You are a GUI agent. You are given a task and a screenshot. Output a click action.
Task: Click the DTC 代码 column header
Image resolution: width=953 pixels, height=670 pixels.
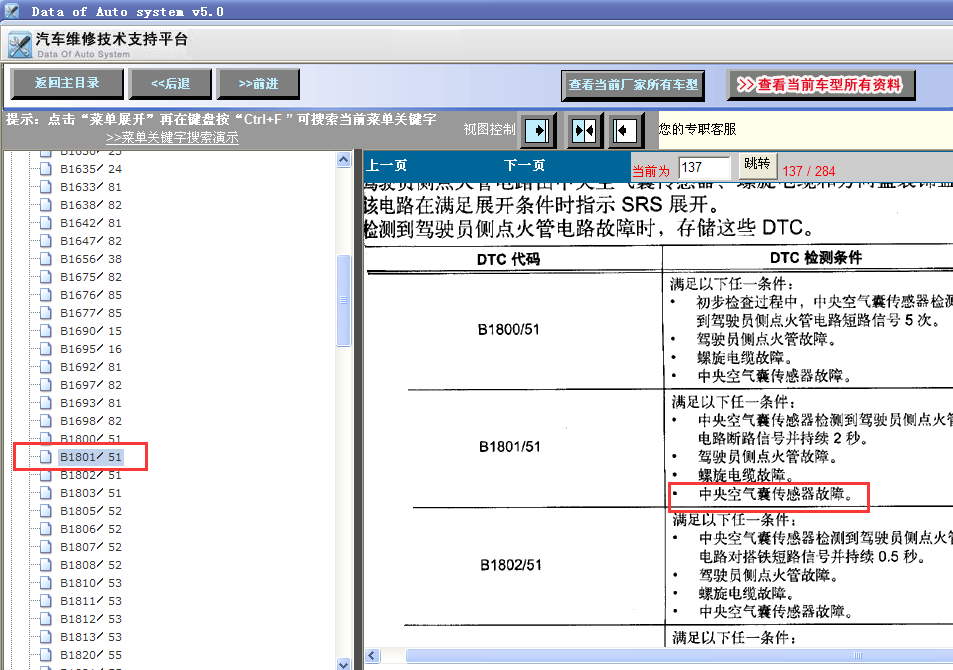(x=508, y=259)
